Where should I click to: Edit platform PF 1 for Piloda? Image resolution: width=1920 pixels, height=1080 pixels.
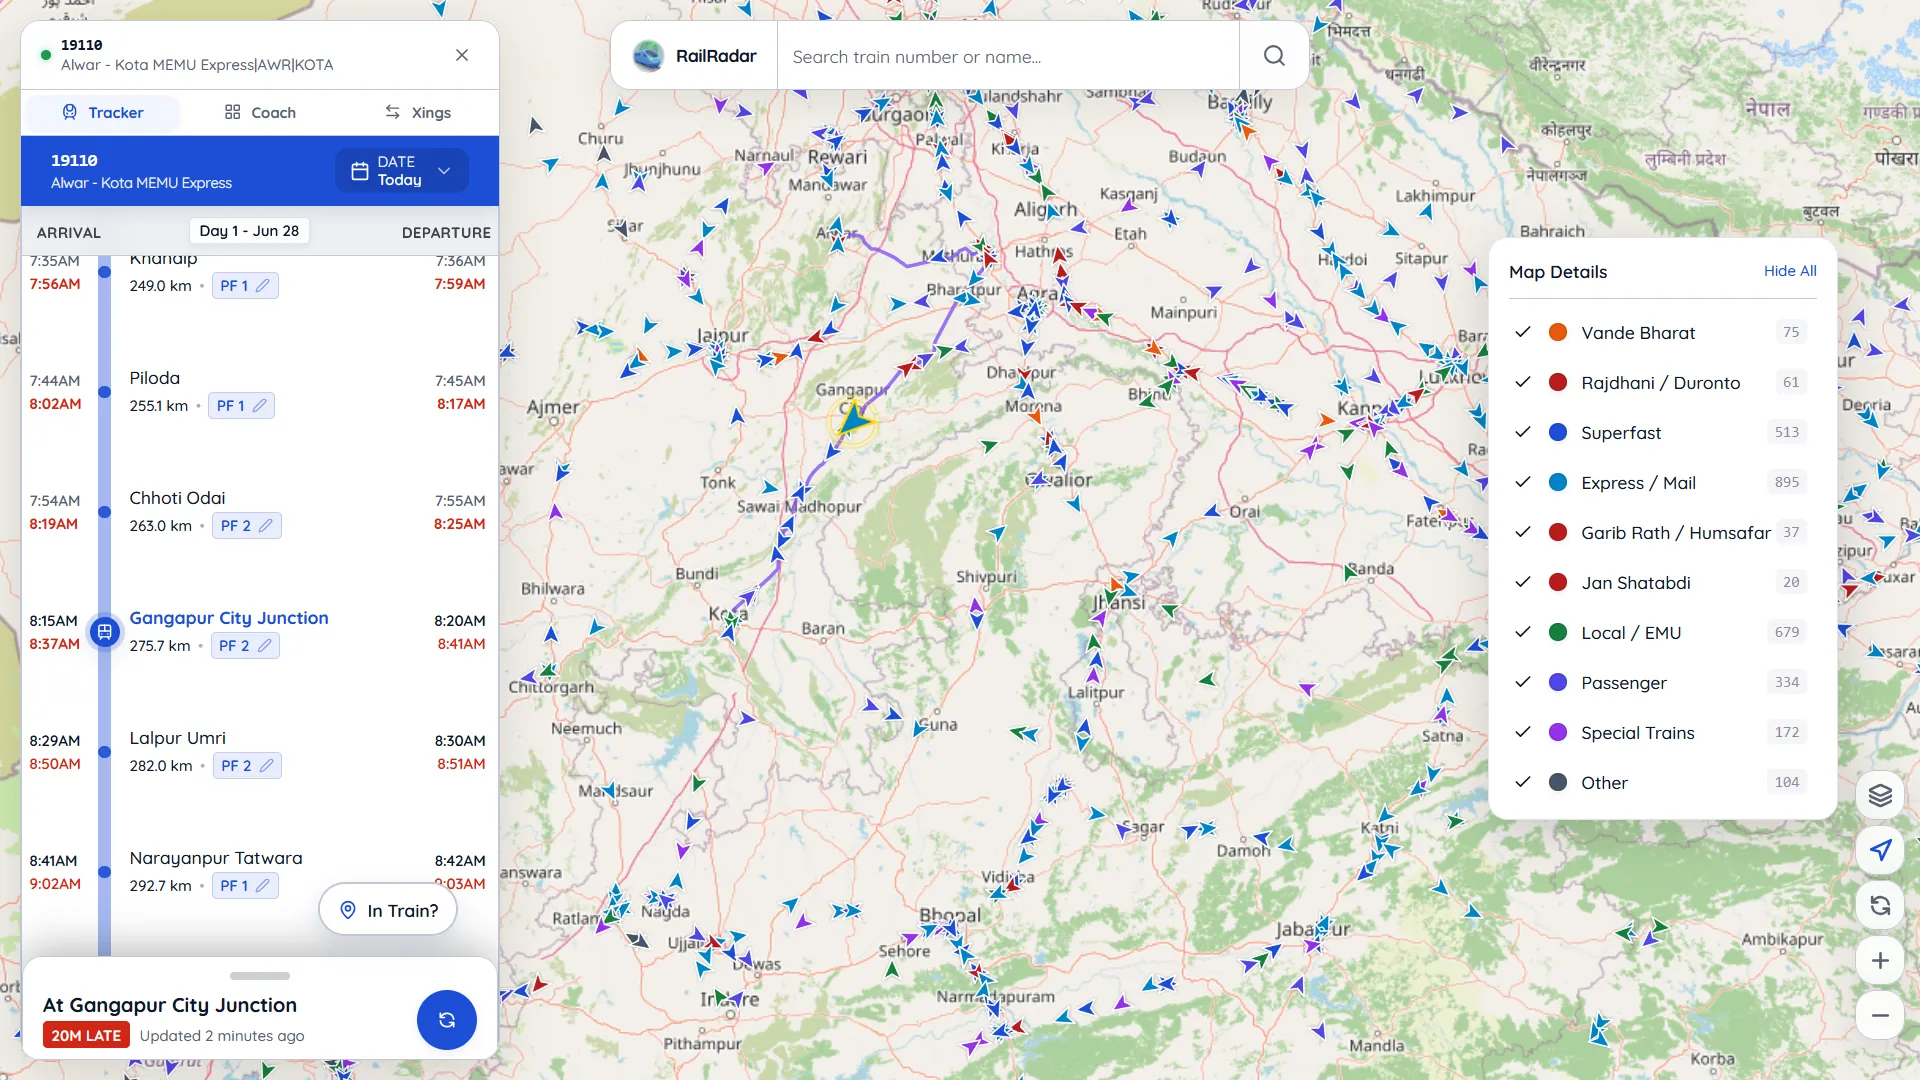pyautogui.click(x=241, y=406)
